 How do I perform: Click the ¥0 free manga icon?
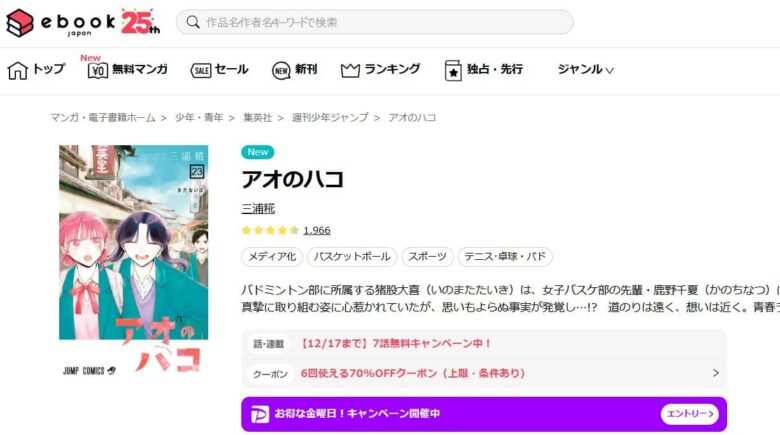(98, 71)
